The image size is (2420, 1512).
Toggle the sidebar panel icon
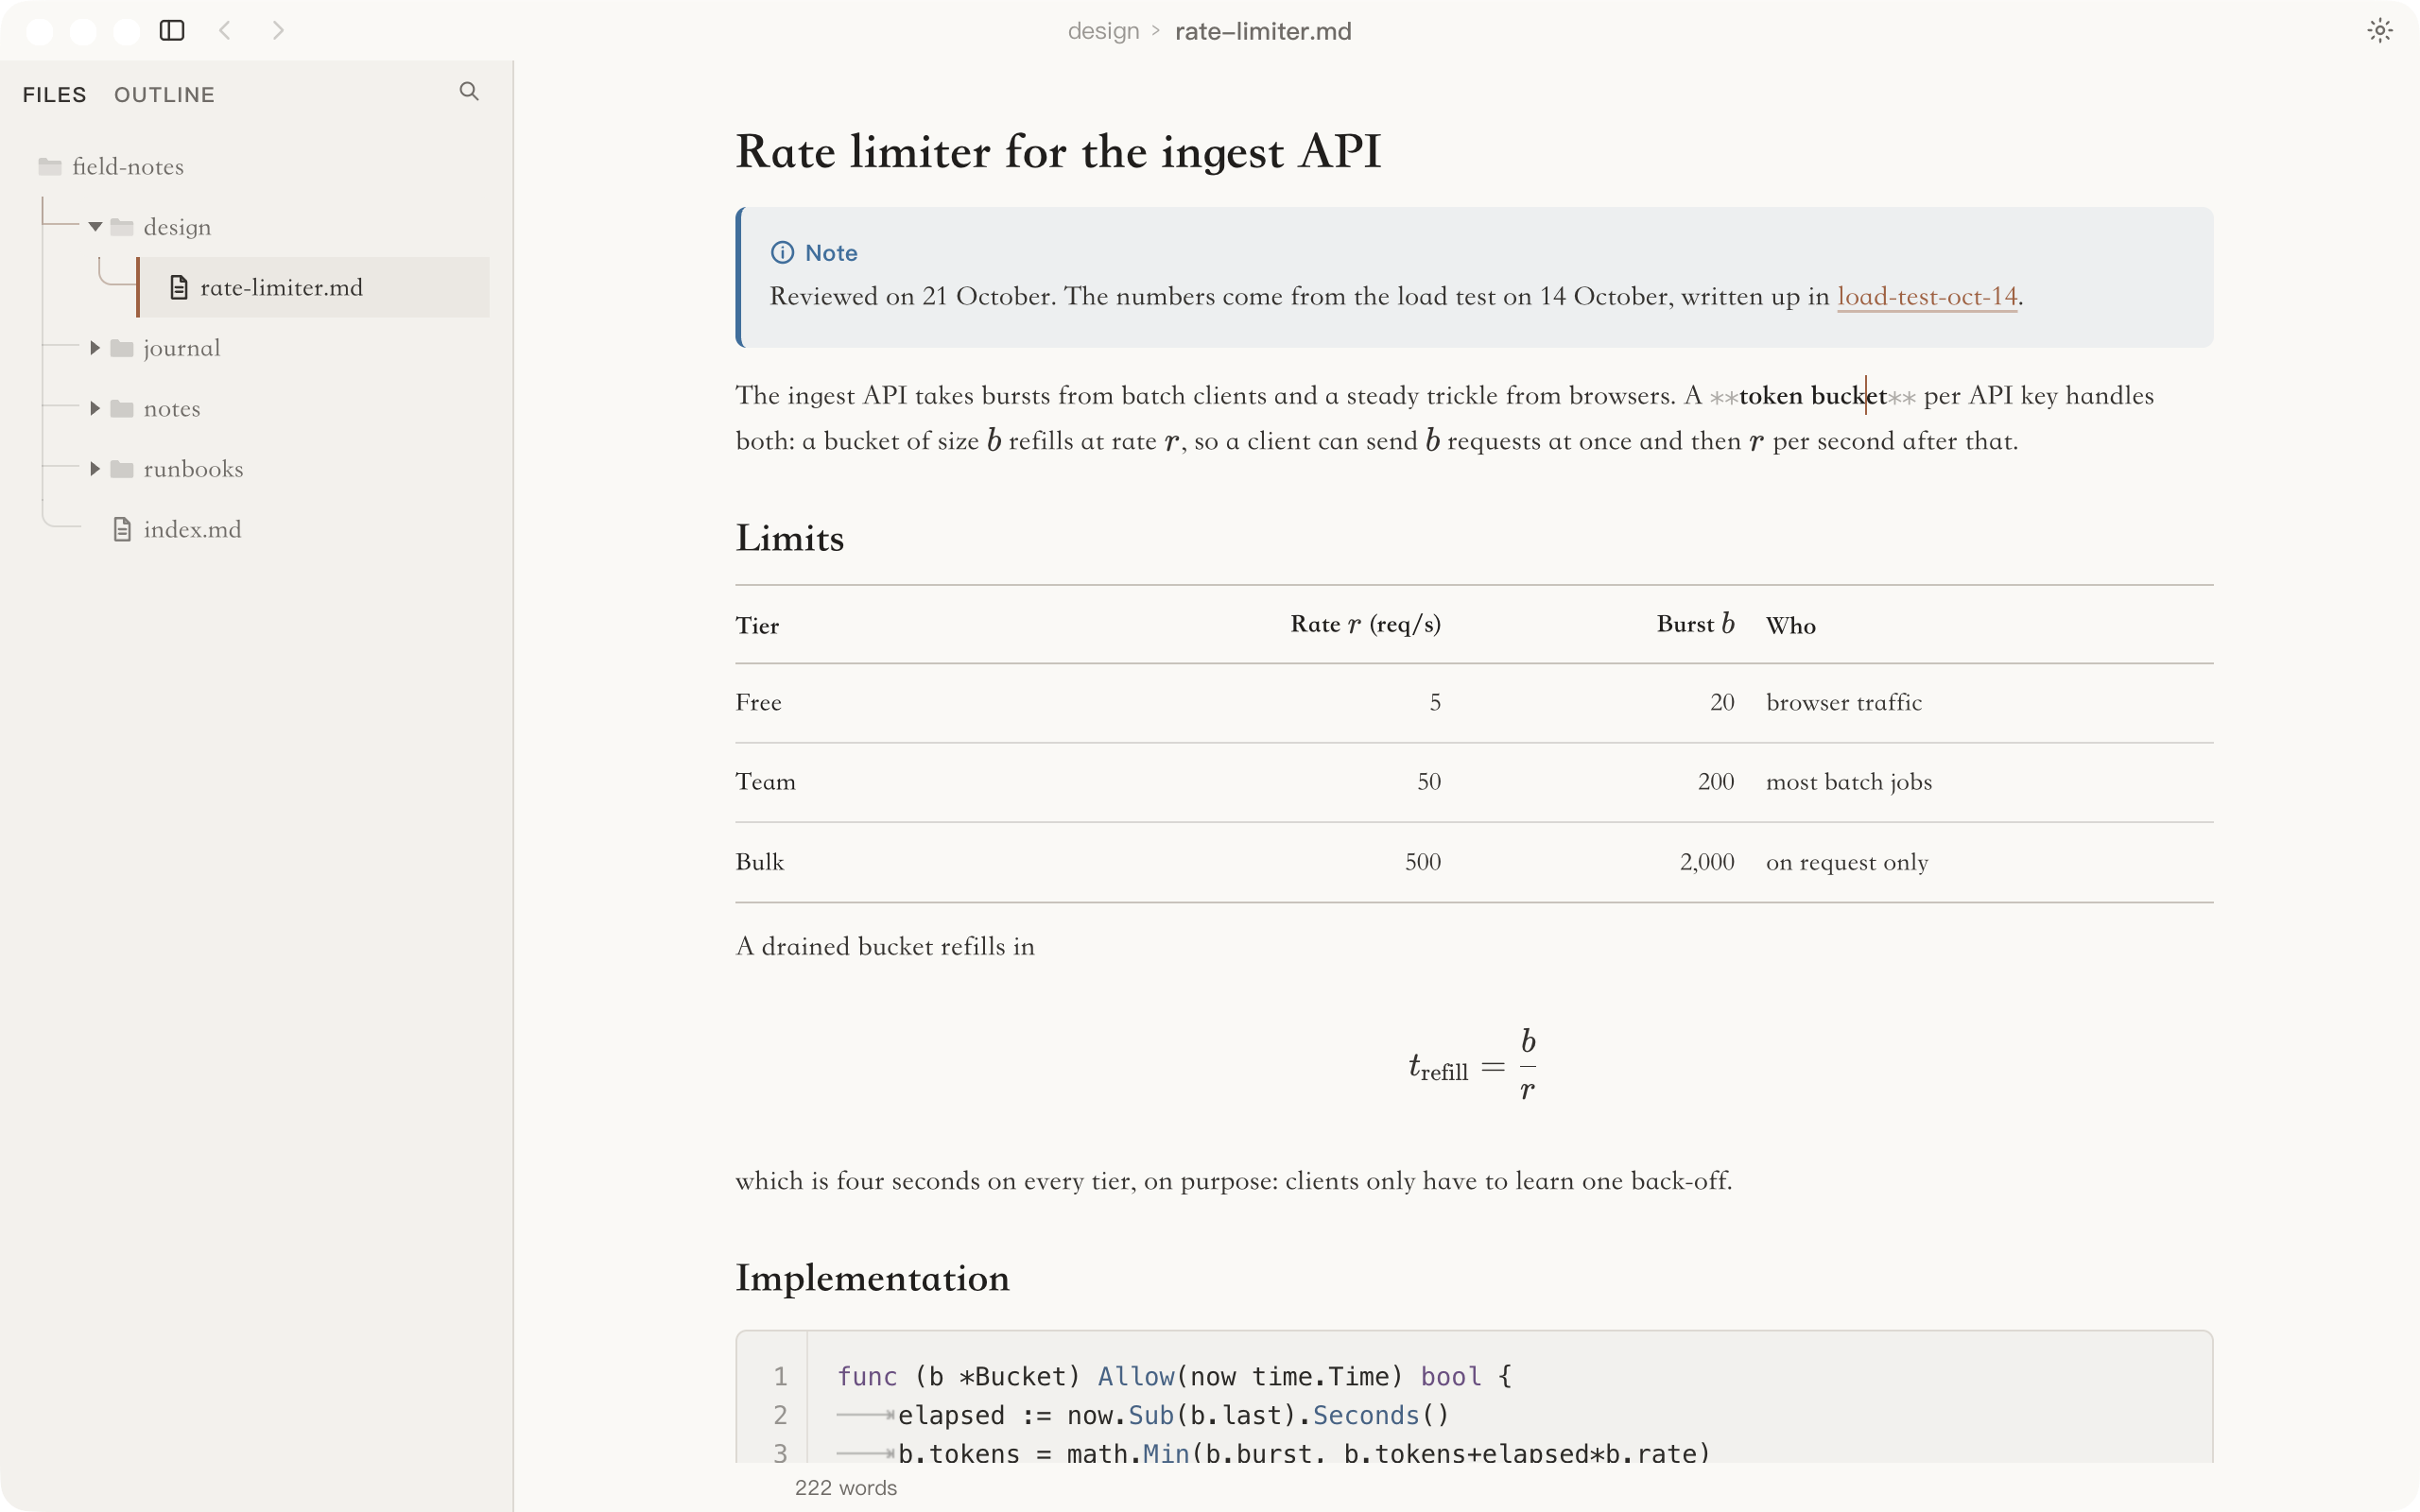tap(172, 30)
